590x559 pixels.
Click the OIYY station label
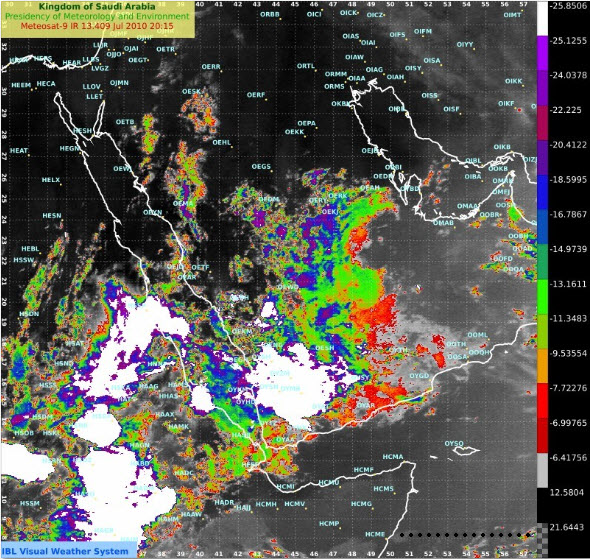tap(465, 44)
